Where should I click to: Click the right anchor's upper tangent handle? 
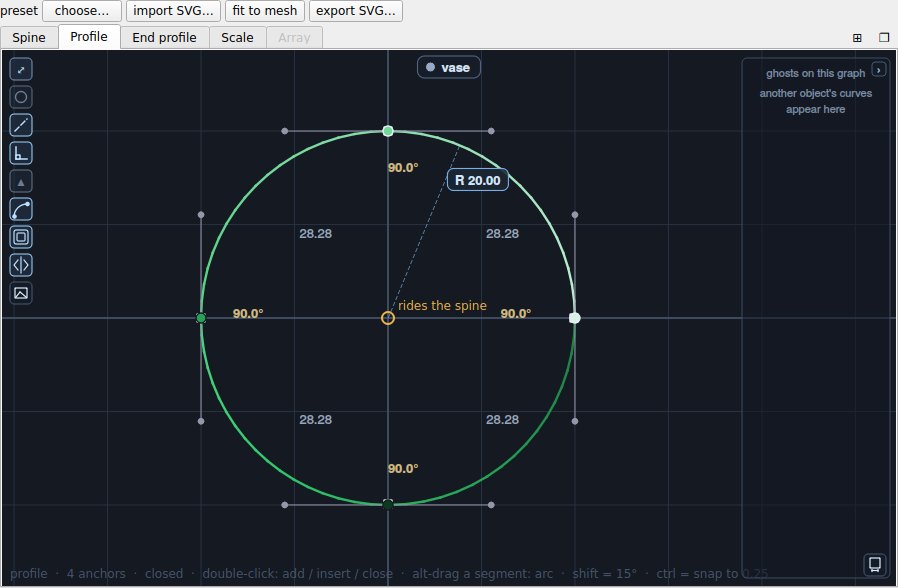tap(575, 215)
